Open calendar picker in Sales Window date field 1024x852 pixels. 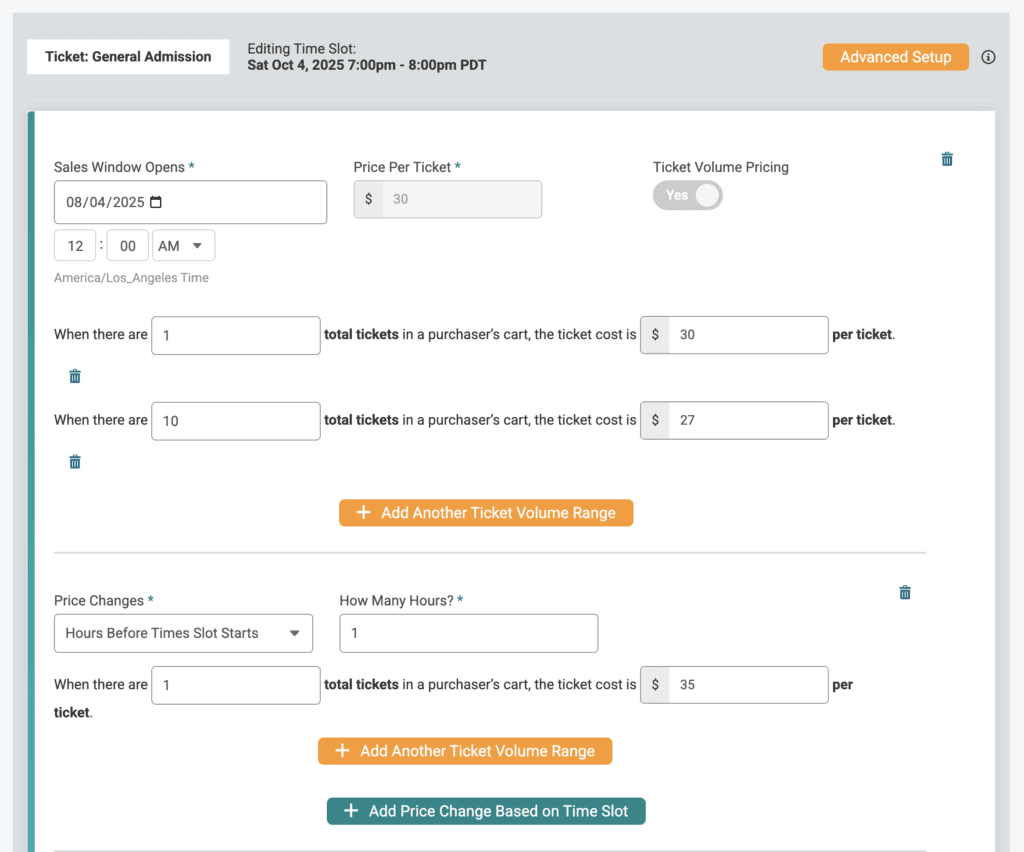point(155,202)
